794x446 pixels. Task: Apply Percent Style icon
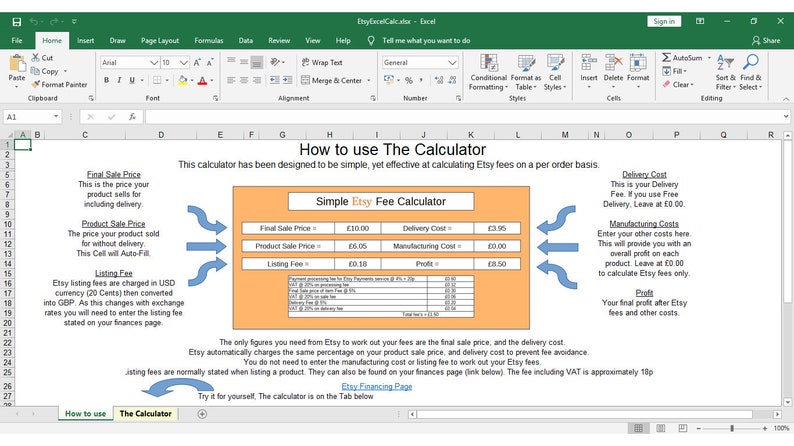[x=409, y=80]
